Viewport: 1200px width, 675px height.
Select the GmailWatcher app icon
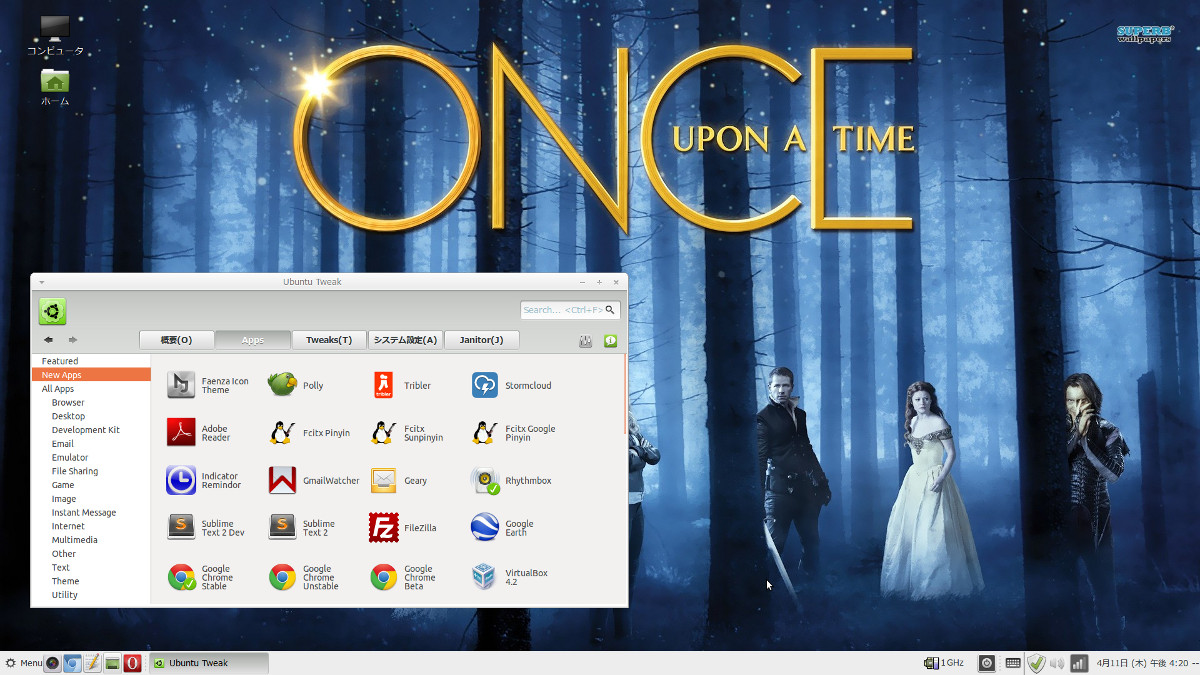[x=283, y=481]
